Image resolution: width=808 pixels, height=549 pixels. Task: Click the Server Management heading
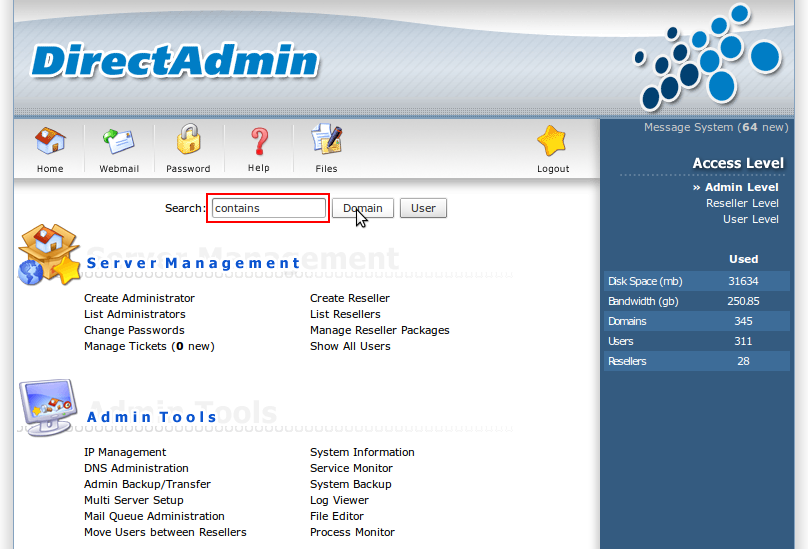[193, 263]
